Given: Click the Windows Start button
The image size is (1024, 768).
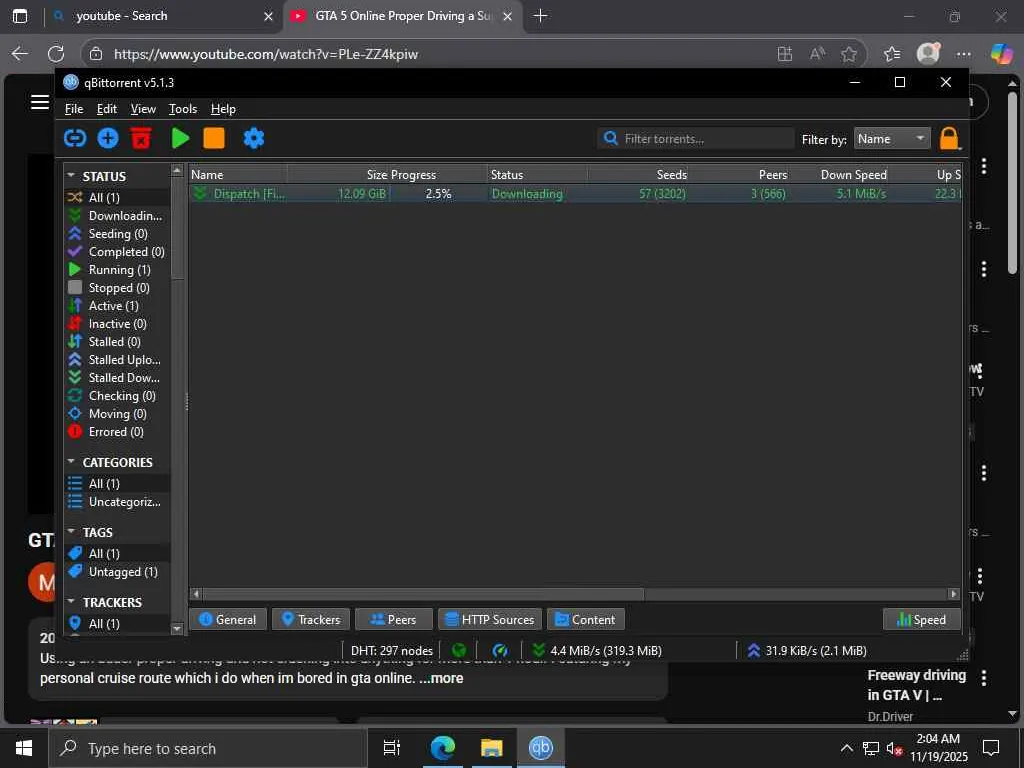Looking at the screenshot, I should (x=24, y=748).
